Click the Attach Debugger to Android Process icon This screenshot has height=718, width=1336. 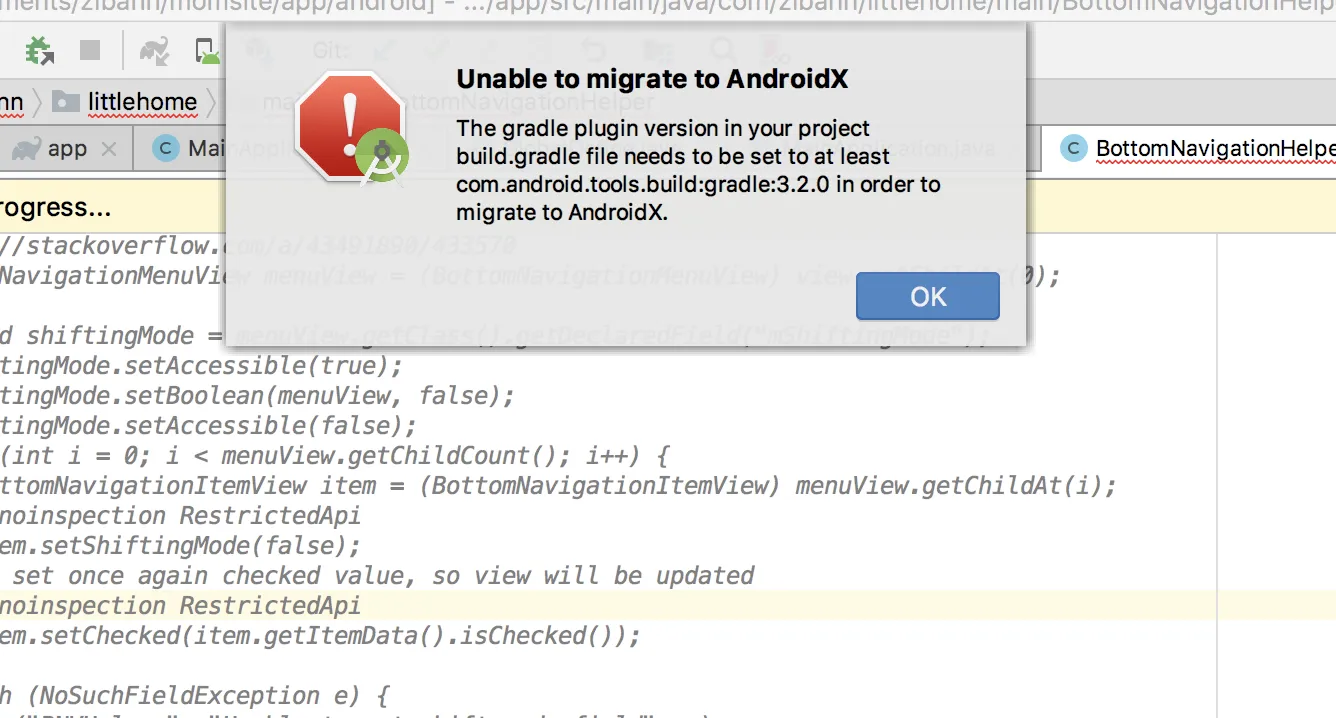(x=41, y=50)
